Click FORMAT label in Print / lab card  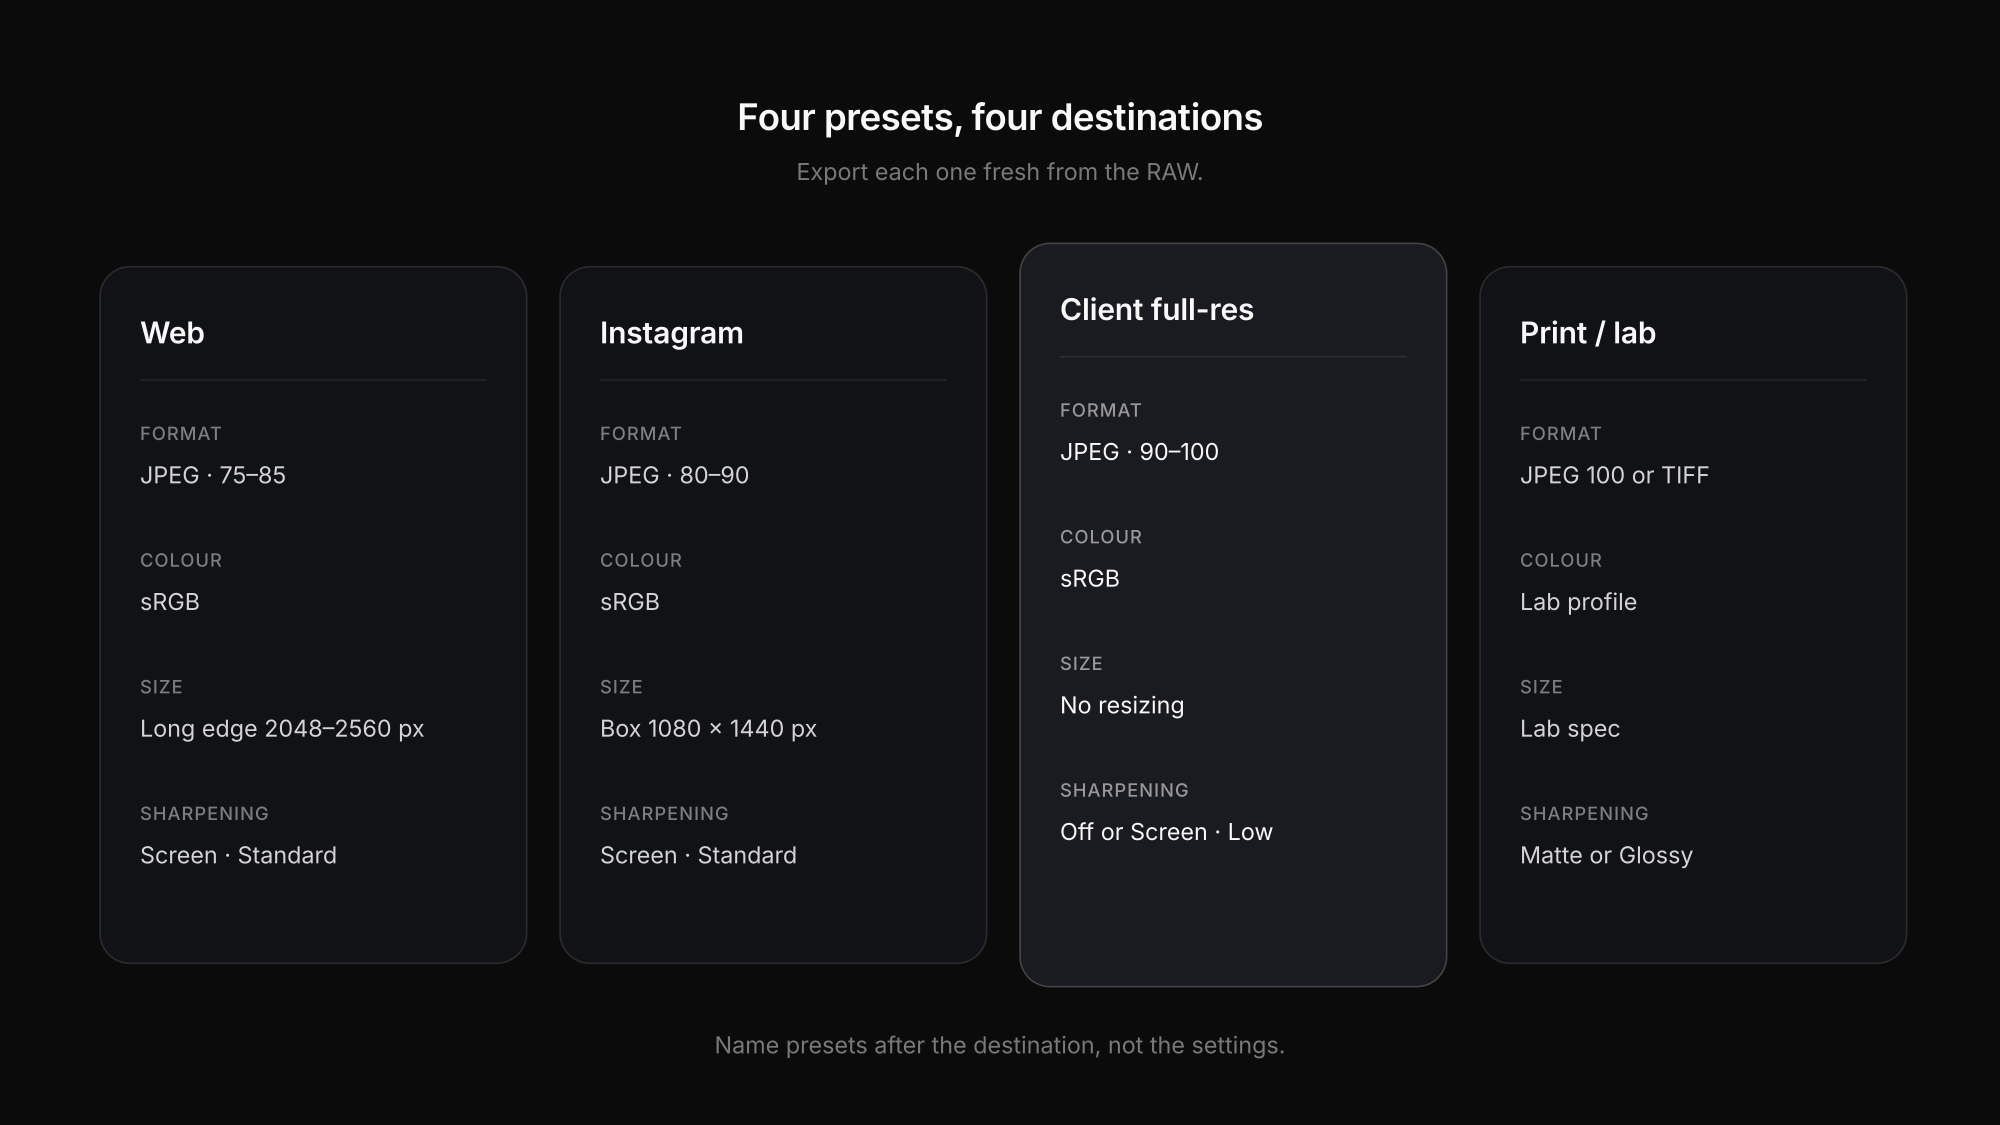point(1561,434)
